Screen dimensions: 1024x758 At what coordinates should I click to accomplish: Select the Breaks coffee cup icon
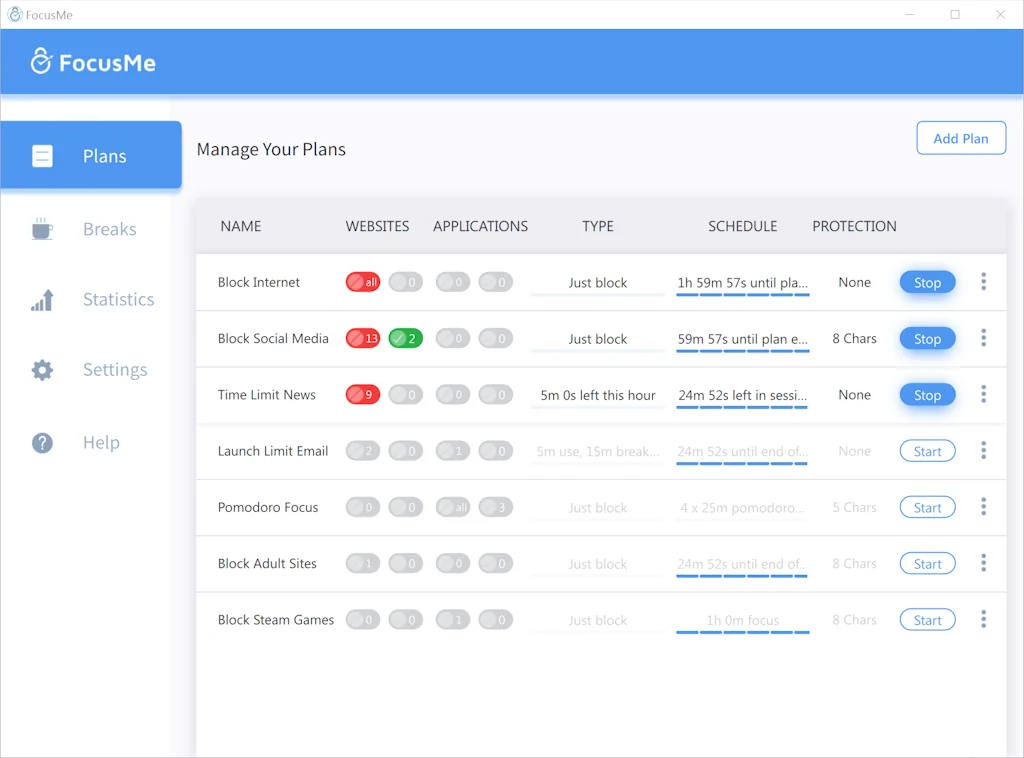pyautogui.click(x=42, y=228)
